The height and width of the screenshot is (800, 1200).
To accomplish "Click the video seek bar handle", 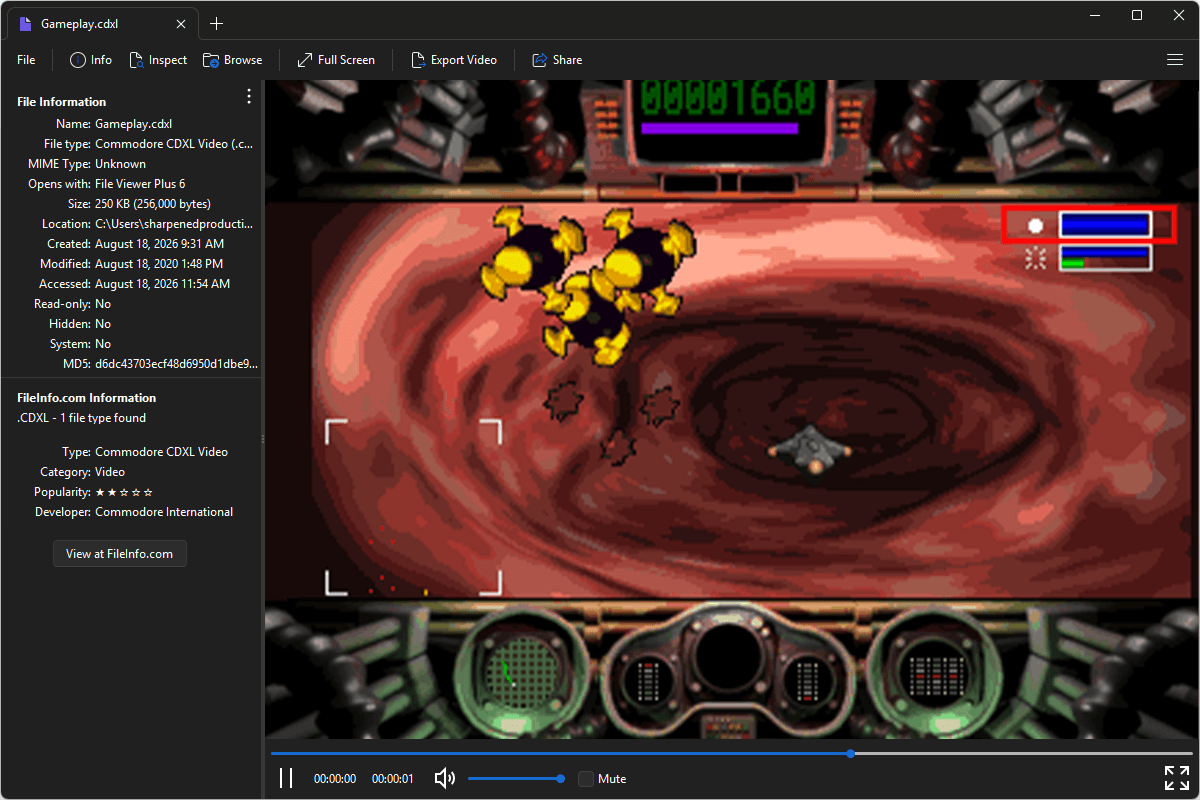I will click(x=850, y=753).
